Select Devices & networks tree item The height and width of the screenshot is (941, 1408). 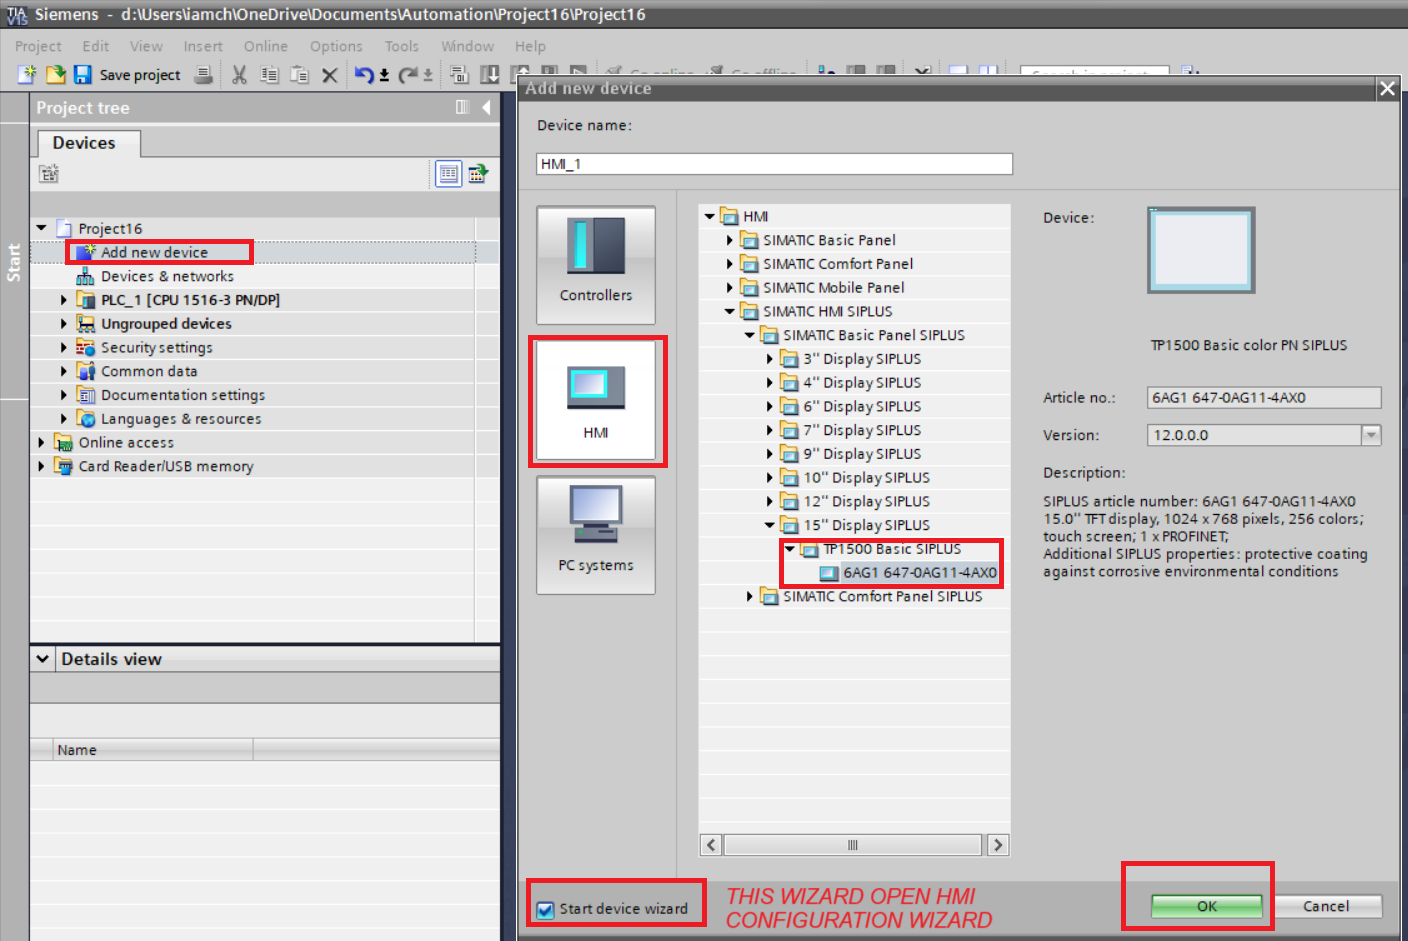coord(167,276)
